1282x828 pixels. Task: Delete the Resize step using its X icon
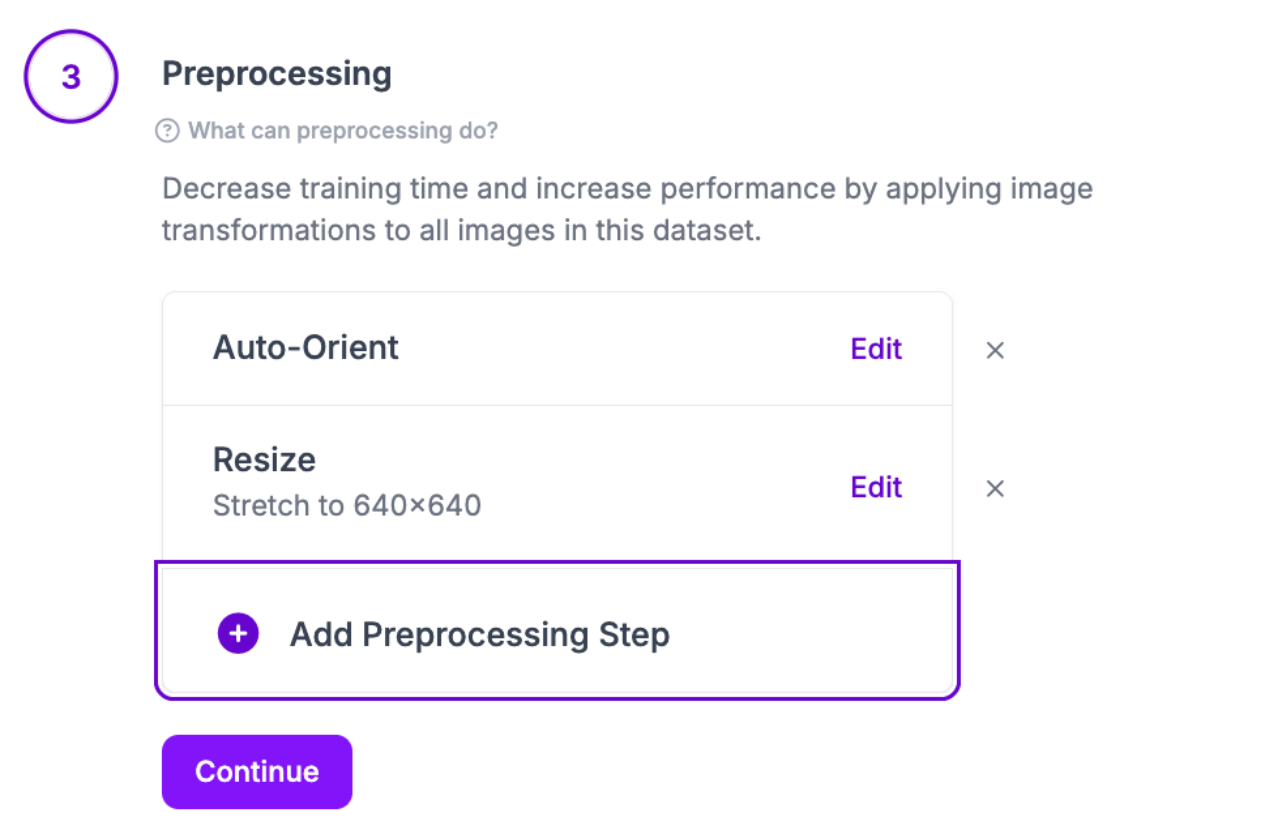coord(995,488)
